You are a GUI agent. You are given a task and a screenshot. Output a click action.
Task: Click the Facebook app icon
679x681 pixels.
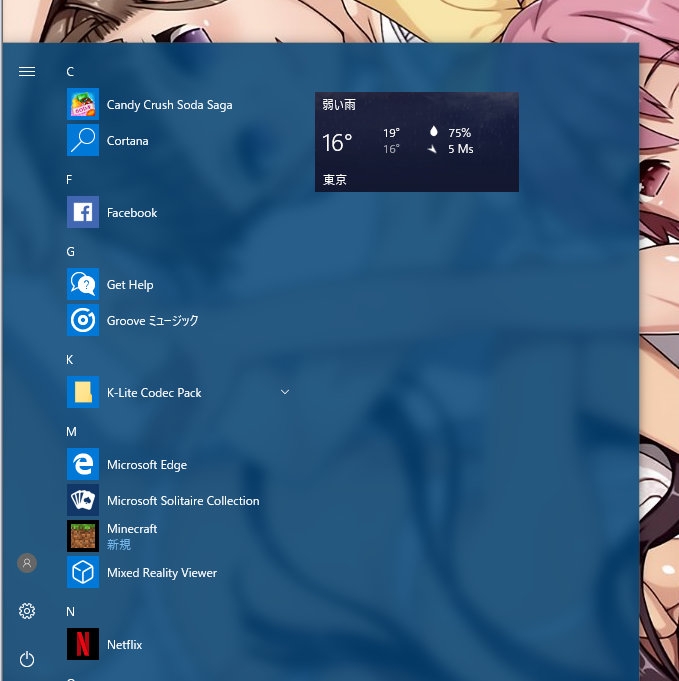[x=83, y=212]
